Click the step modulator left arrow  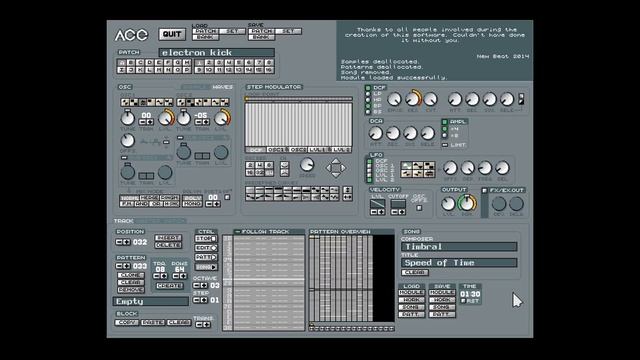pos(328,168)
